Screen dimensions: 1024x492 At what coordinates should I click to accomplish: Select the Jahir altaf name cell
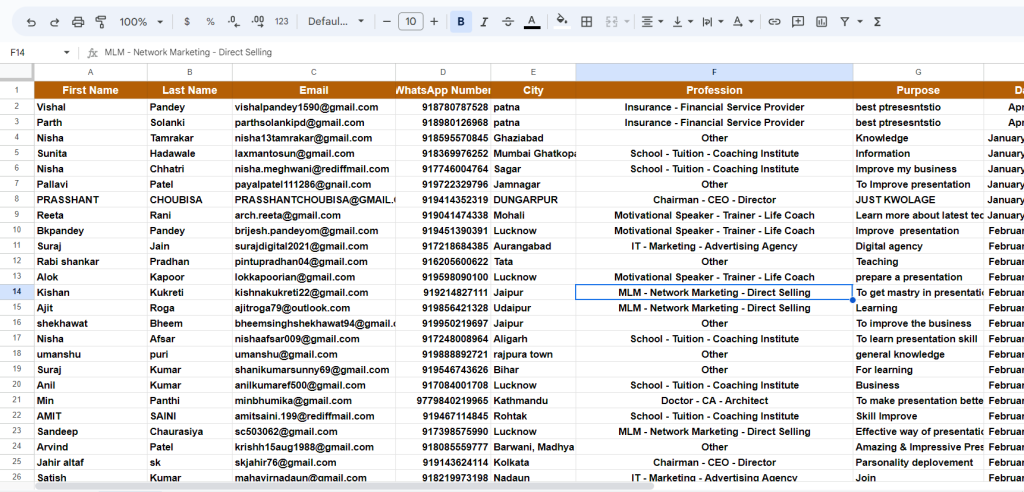(91, 462)
